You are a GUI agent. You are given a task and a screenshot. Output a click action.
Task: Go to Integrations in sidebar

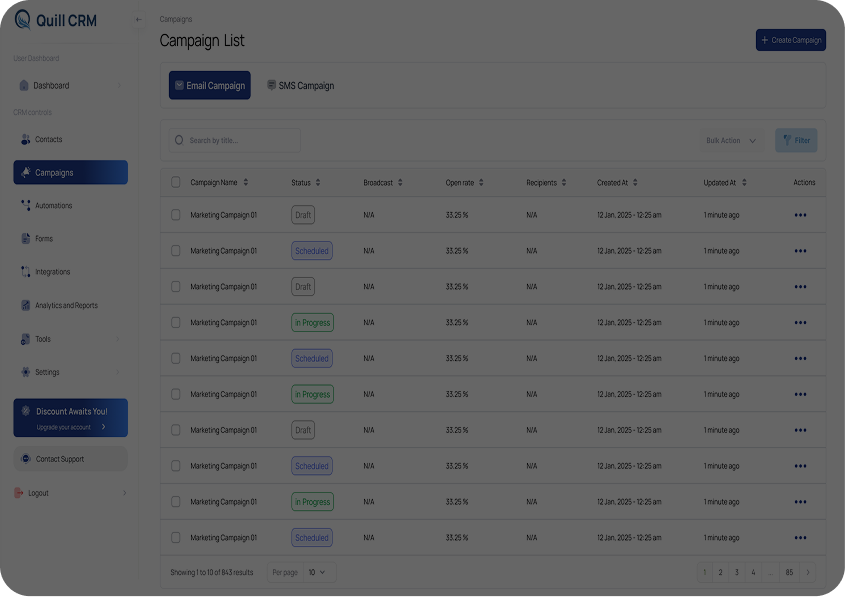click(x=52, y=272)
